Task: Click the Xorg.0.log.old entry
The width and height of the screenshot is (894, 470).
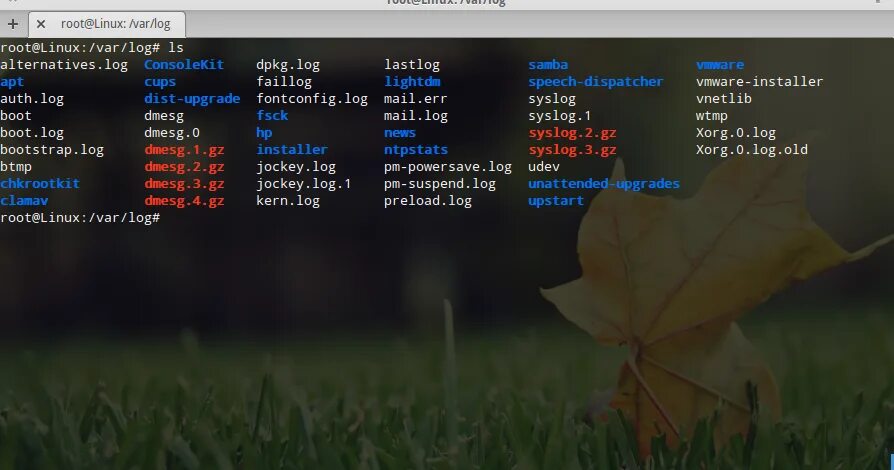Action: pyautogui.click(x=751, y=150)
